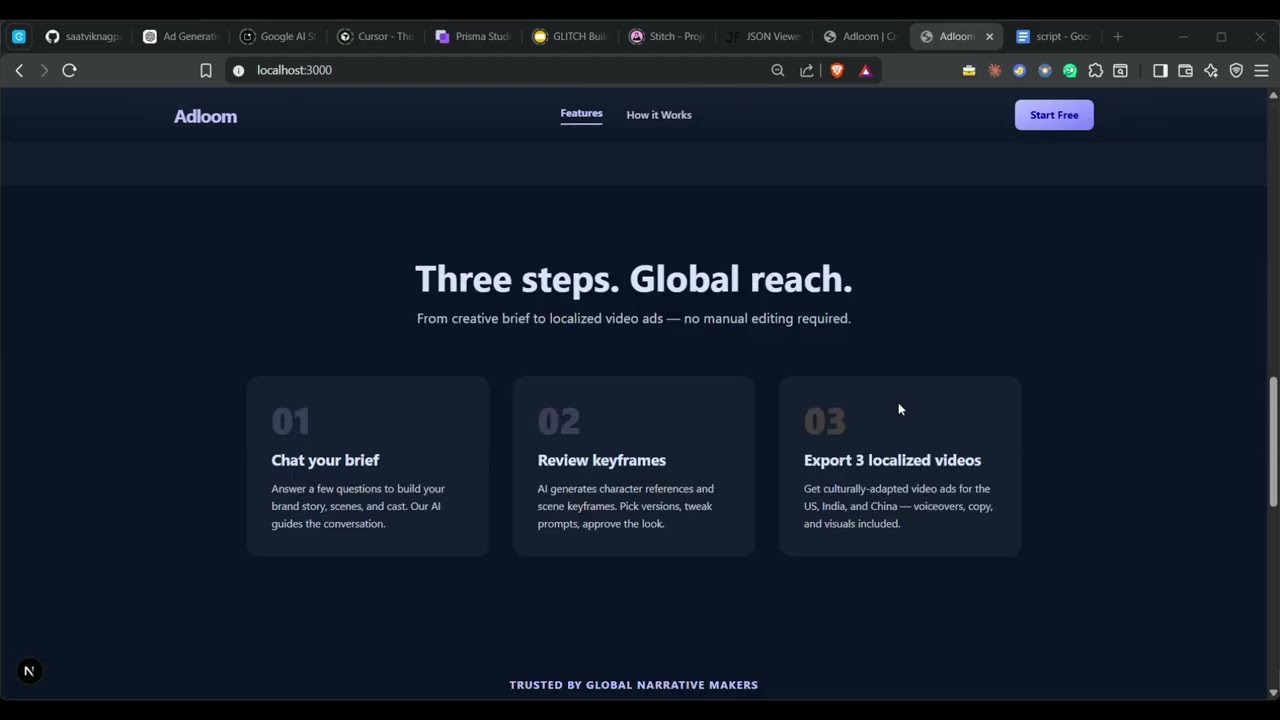Switch to the Ad Generator tab

(181, 36)
